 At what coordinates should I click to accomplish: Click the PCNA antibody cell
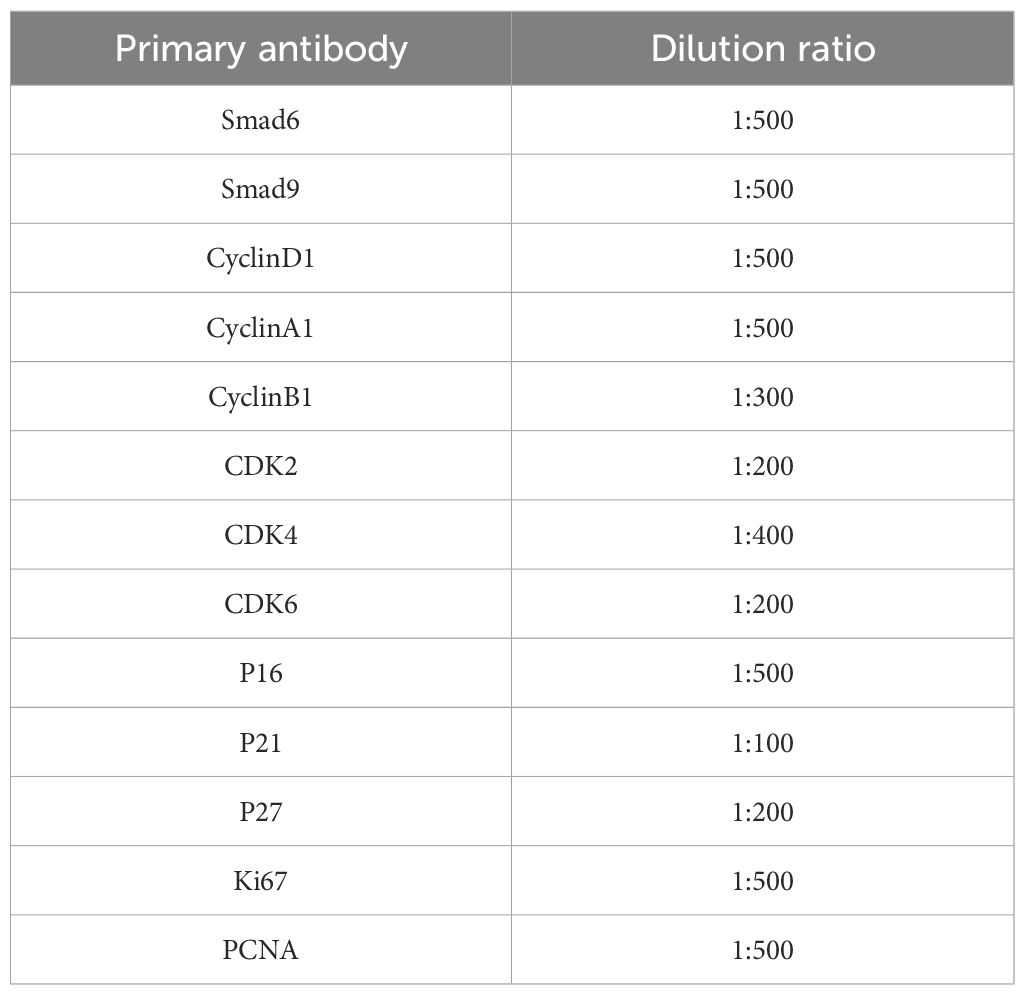click(x=261, y=950)
